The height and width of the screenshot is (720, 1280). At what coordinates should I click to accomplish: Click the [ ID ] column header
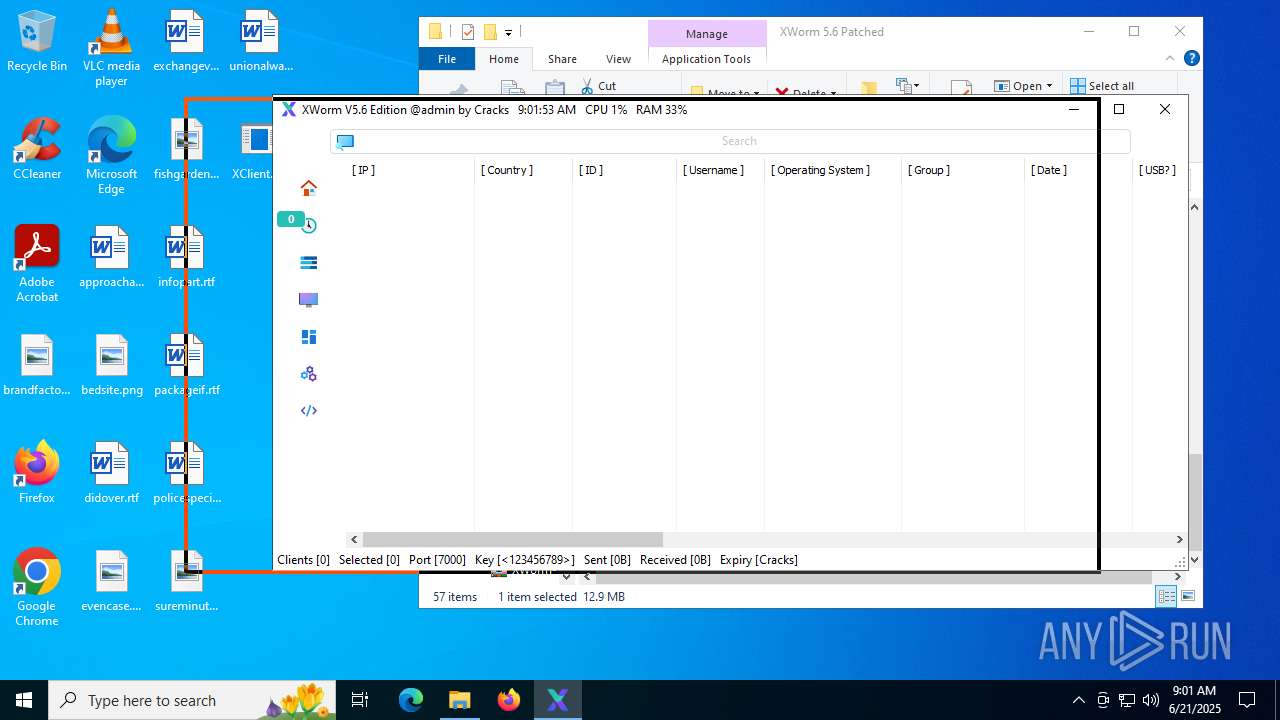[590, 170]
